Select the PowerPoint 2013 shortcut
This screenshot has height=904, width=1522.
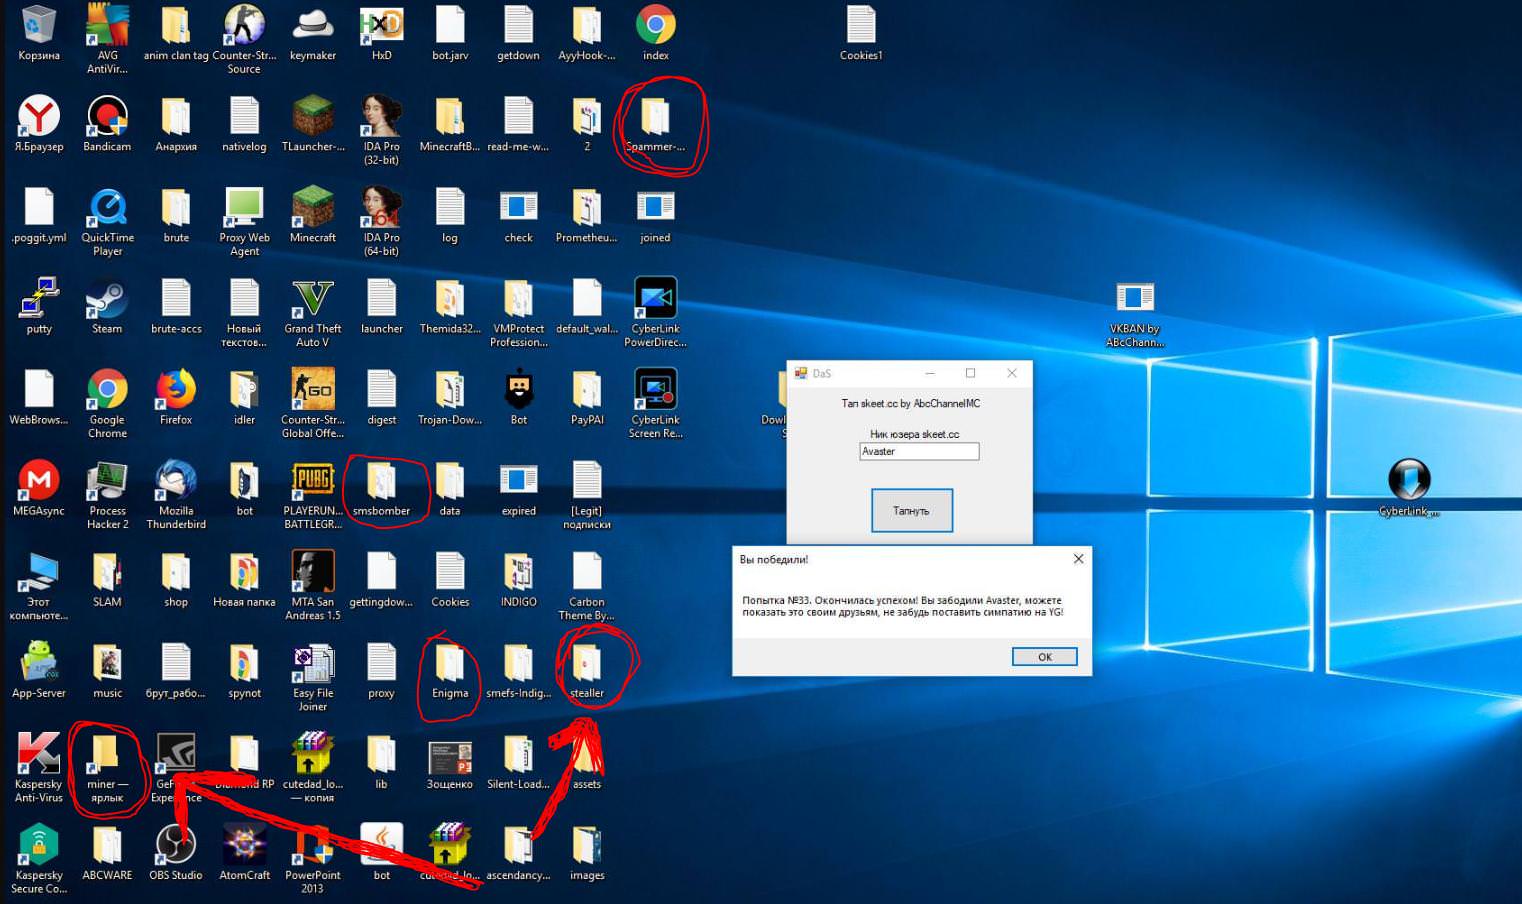point(313,846)
